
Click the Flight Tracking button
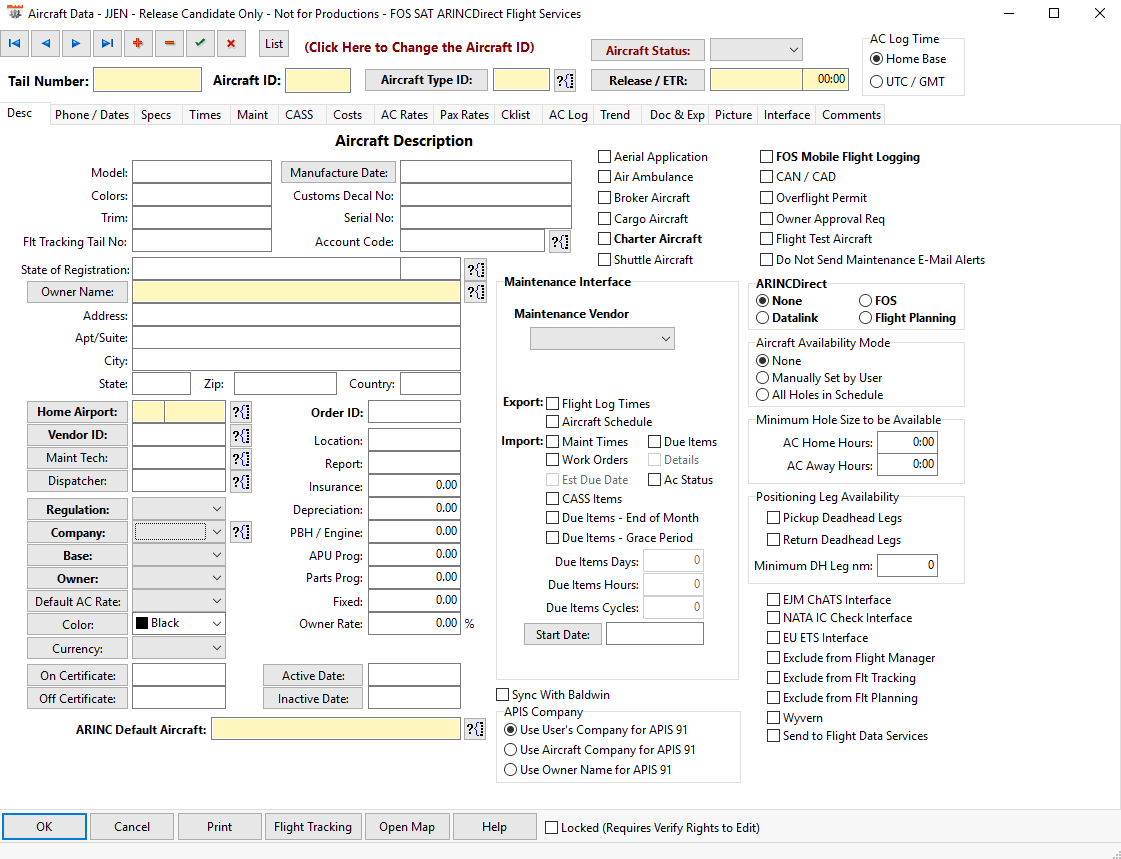pyautogui.click(x=312, y=827)
